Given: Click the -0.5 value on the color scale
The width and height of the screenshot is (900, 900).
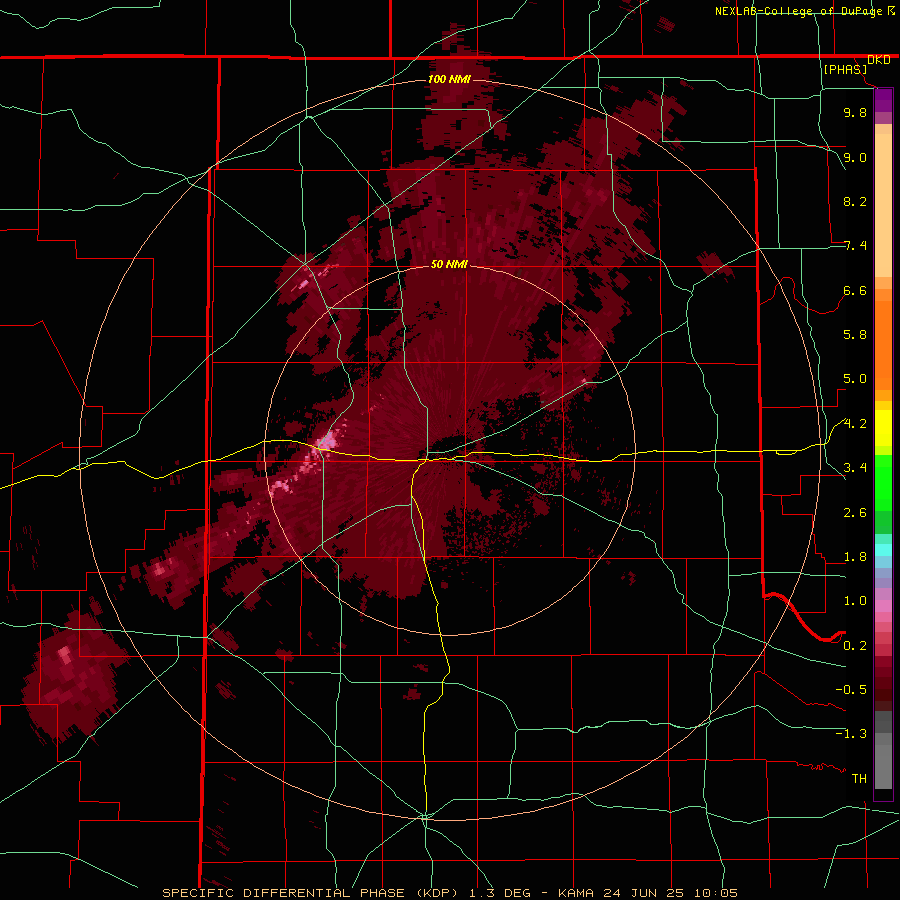Looking at the screenshot, I should [x=851, y=690].
